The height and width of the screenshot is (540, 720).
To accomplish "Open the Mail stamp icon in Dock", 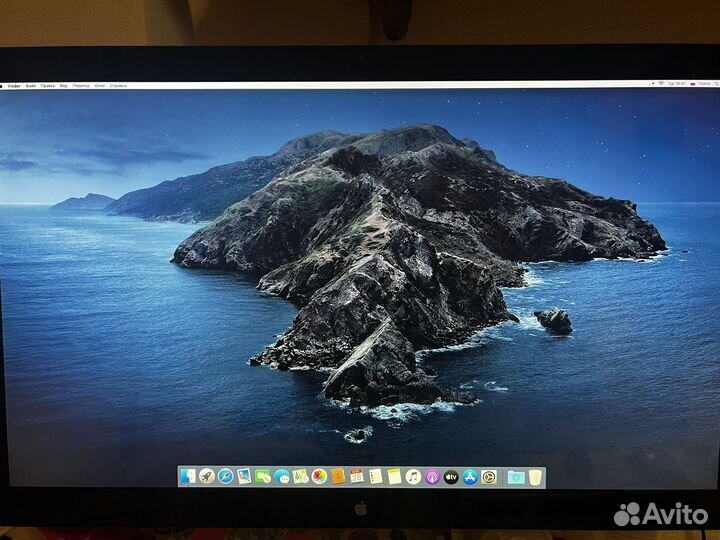I will (244, 477).
